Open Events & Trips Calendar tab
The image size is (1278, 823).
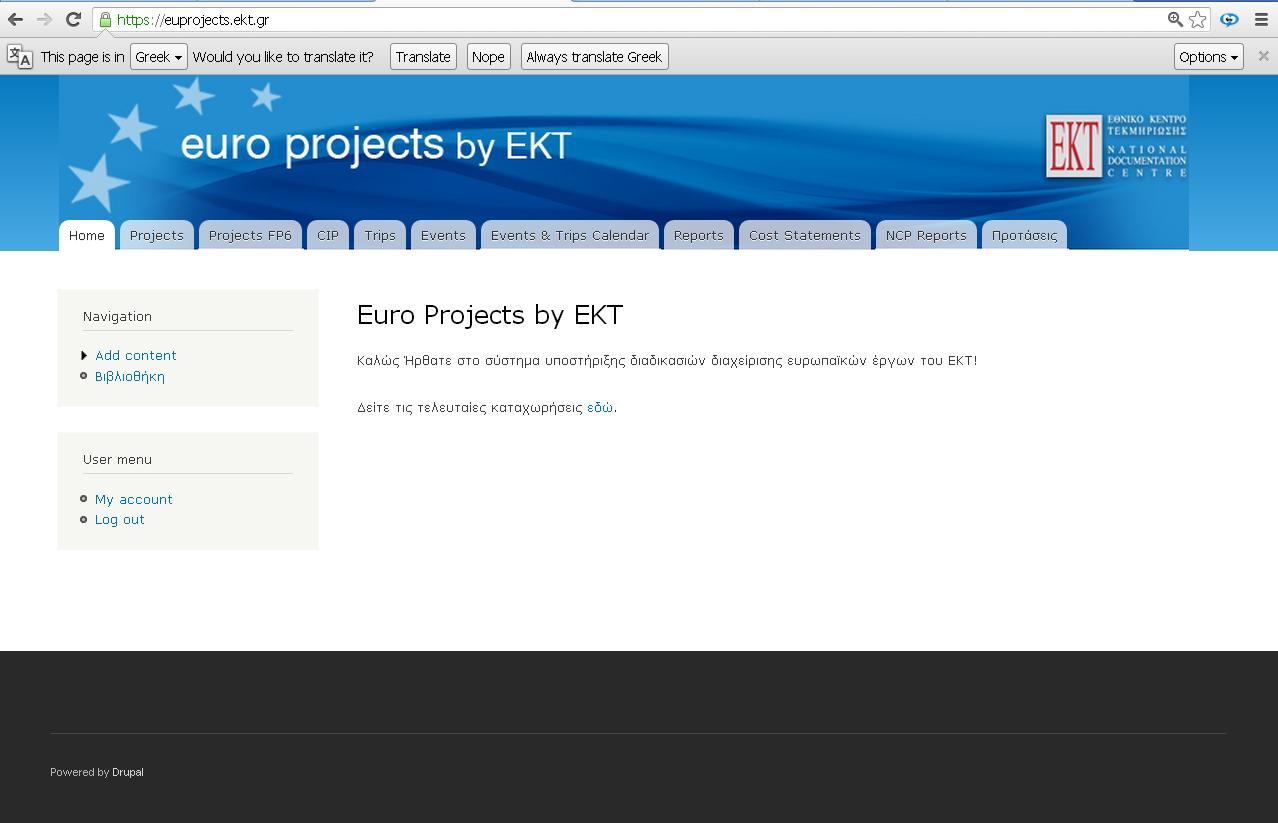[x=570, y=235]
